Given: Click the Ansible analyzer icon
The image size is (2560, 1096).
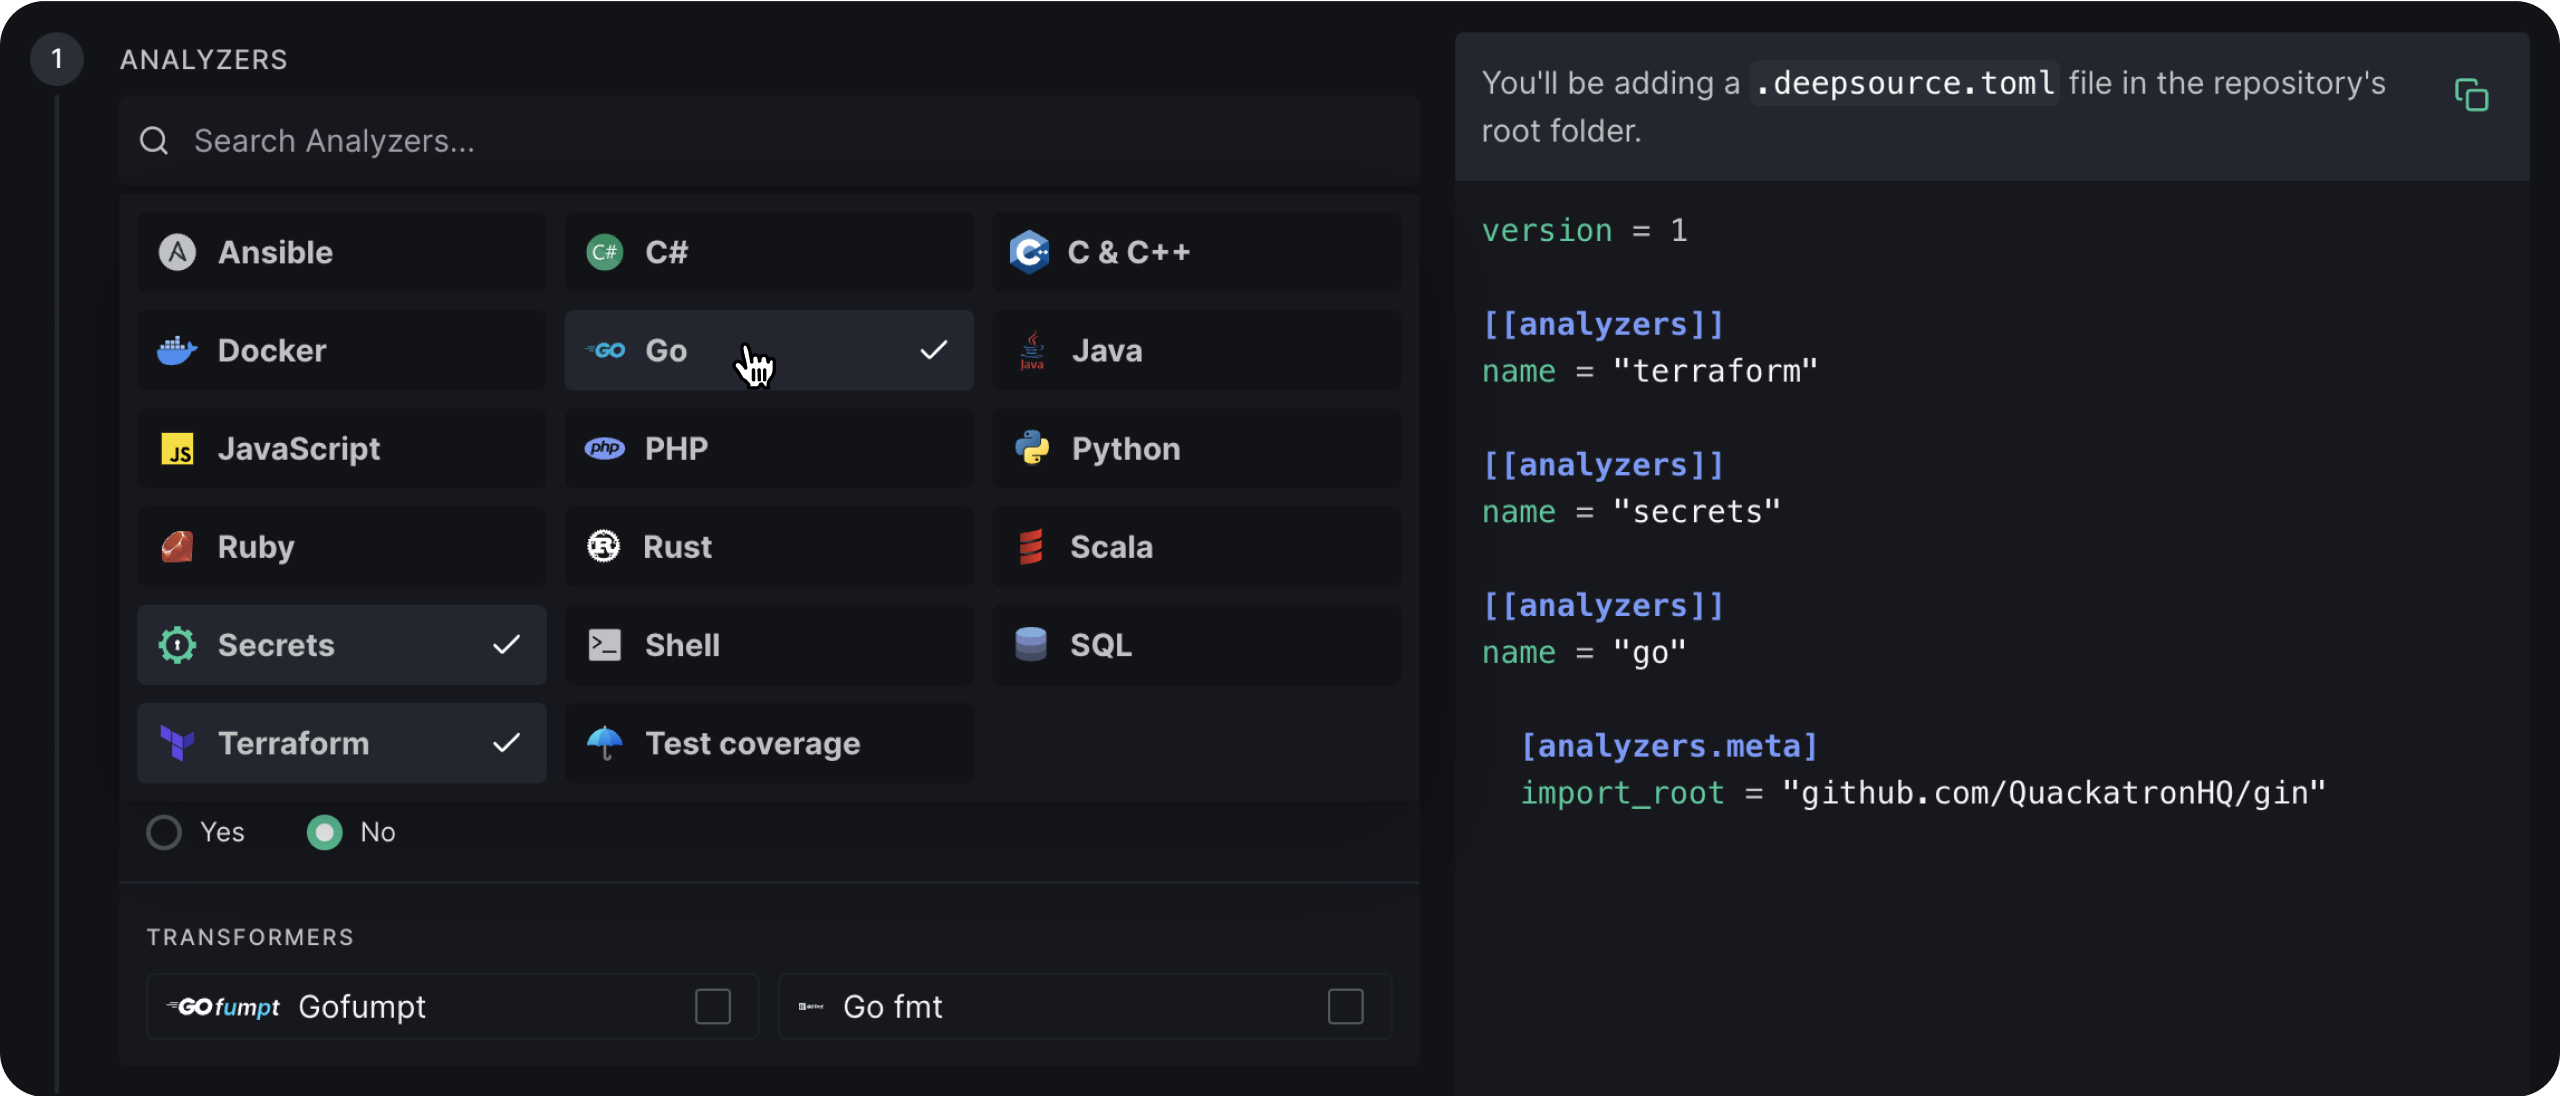Looking at the screenshot, I should click(x=177, y=252).
